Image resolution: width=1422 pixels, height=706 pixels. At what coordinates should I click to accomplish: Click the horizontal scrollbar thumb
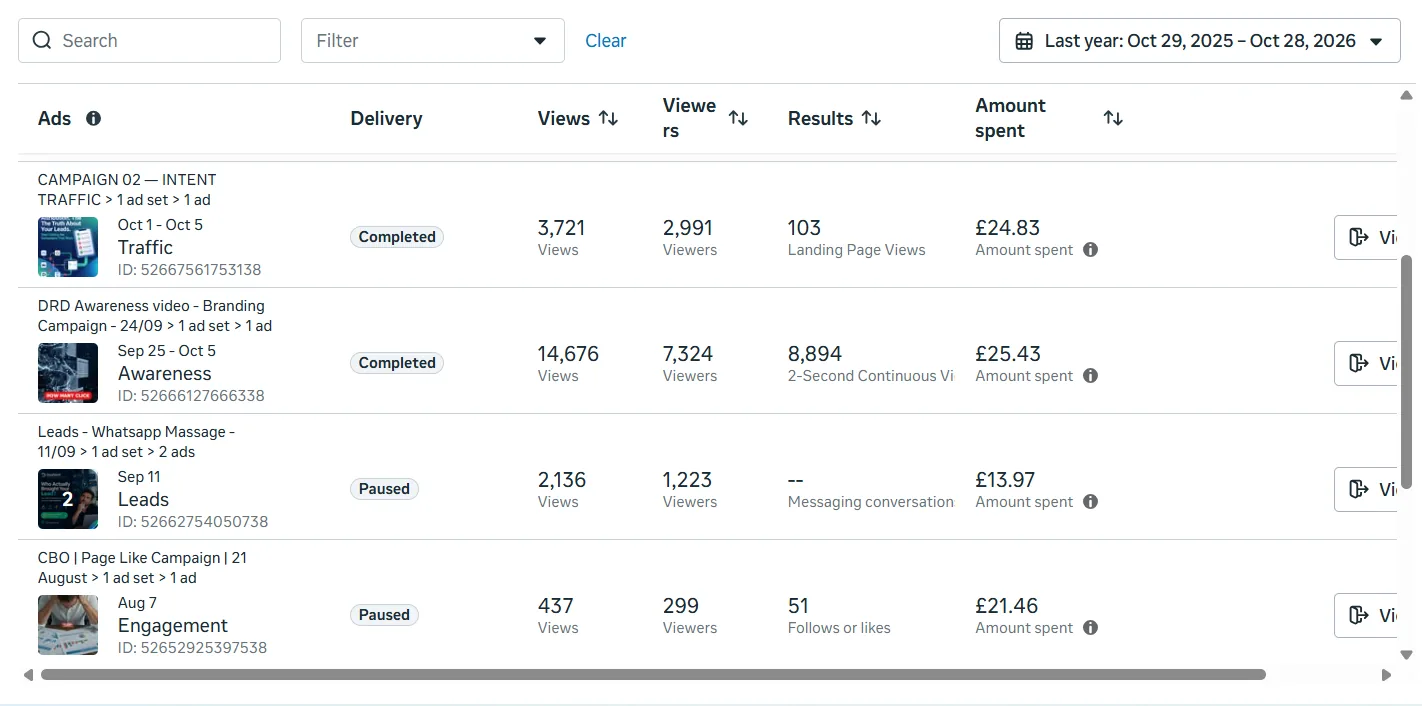[x=653, y=675]
